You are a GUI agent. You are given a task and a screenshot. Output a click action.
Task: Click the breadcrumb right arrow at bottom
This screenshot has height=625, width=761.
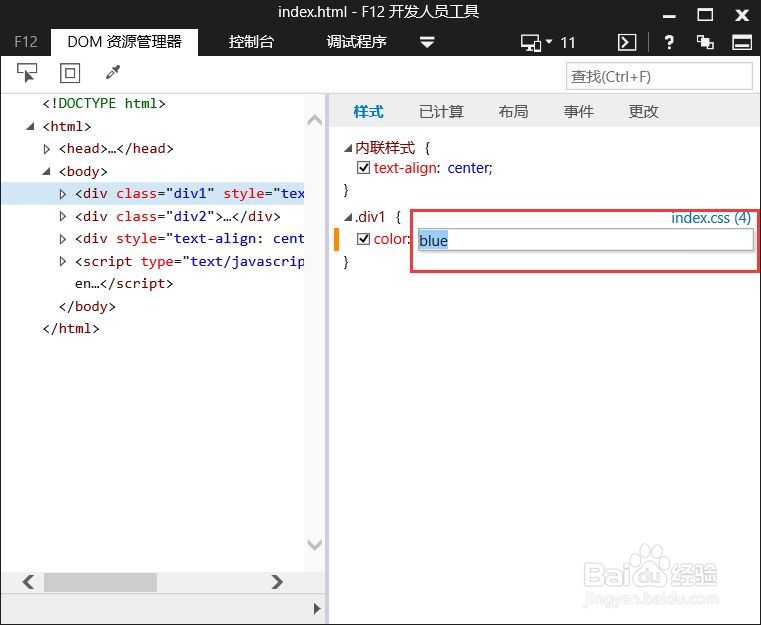coord(317,609)
